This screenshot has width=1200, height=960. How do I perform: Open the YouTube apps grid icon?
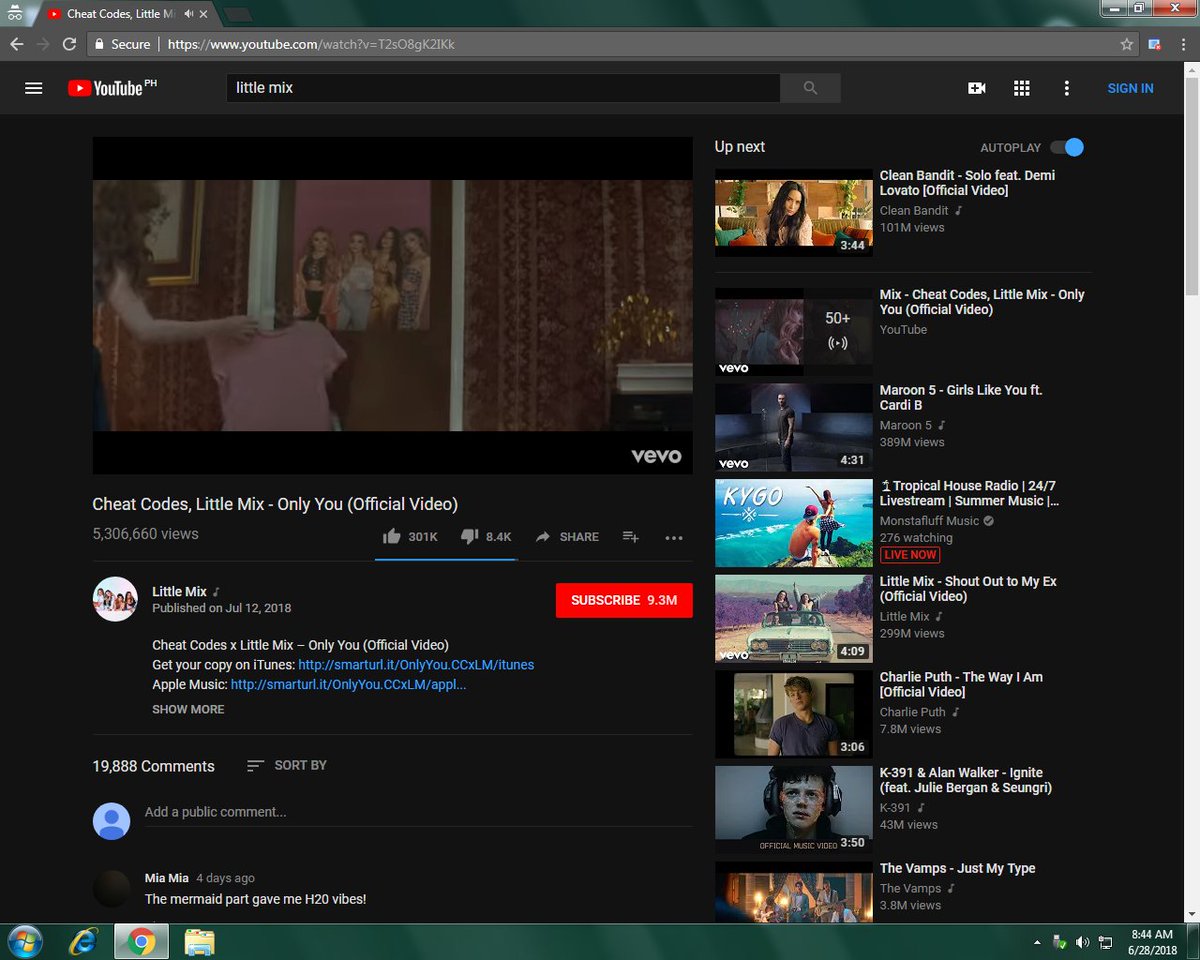1022,88
